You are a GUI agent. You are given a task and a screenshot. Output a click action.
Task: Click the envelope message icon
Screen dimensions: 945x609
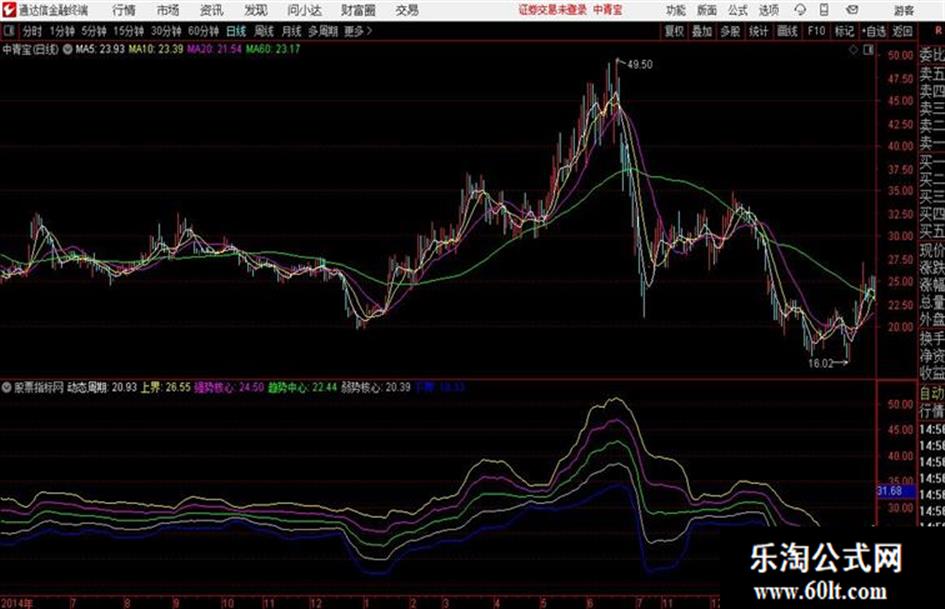(x=852, y=10)
